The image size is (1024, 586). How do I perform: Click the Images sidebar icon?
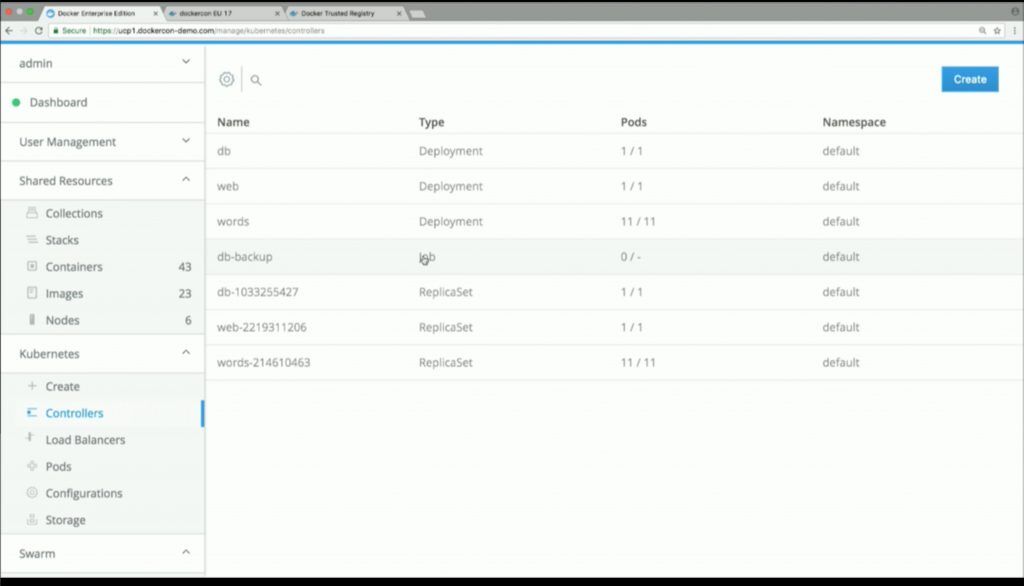click(x=32, y=293)
